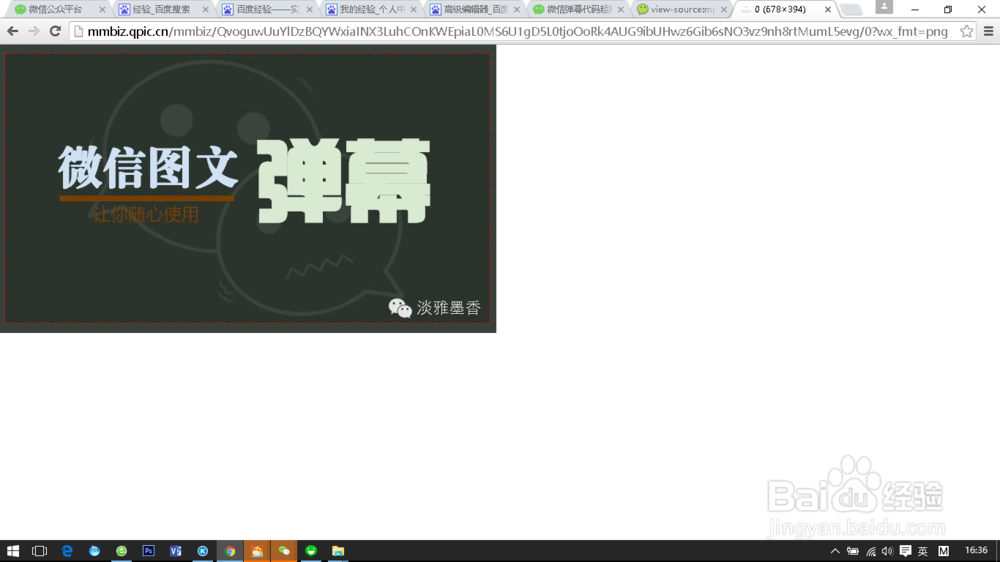The width and height of the screenshot is (1000, 562).
Task: Open the green smiley app on the taskbar
Action: (311, 551)
